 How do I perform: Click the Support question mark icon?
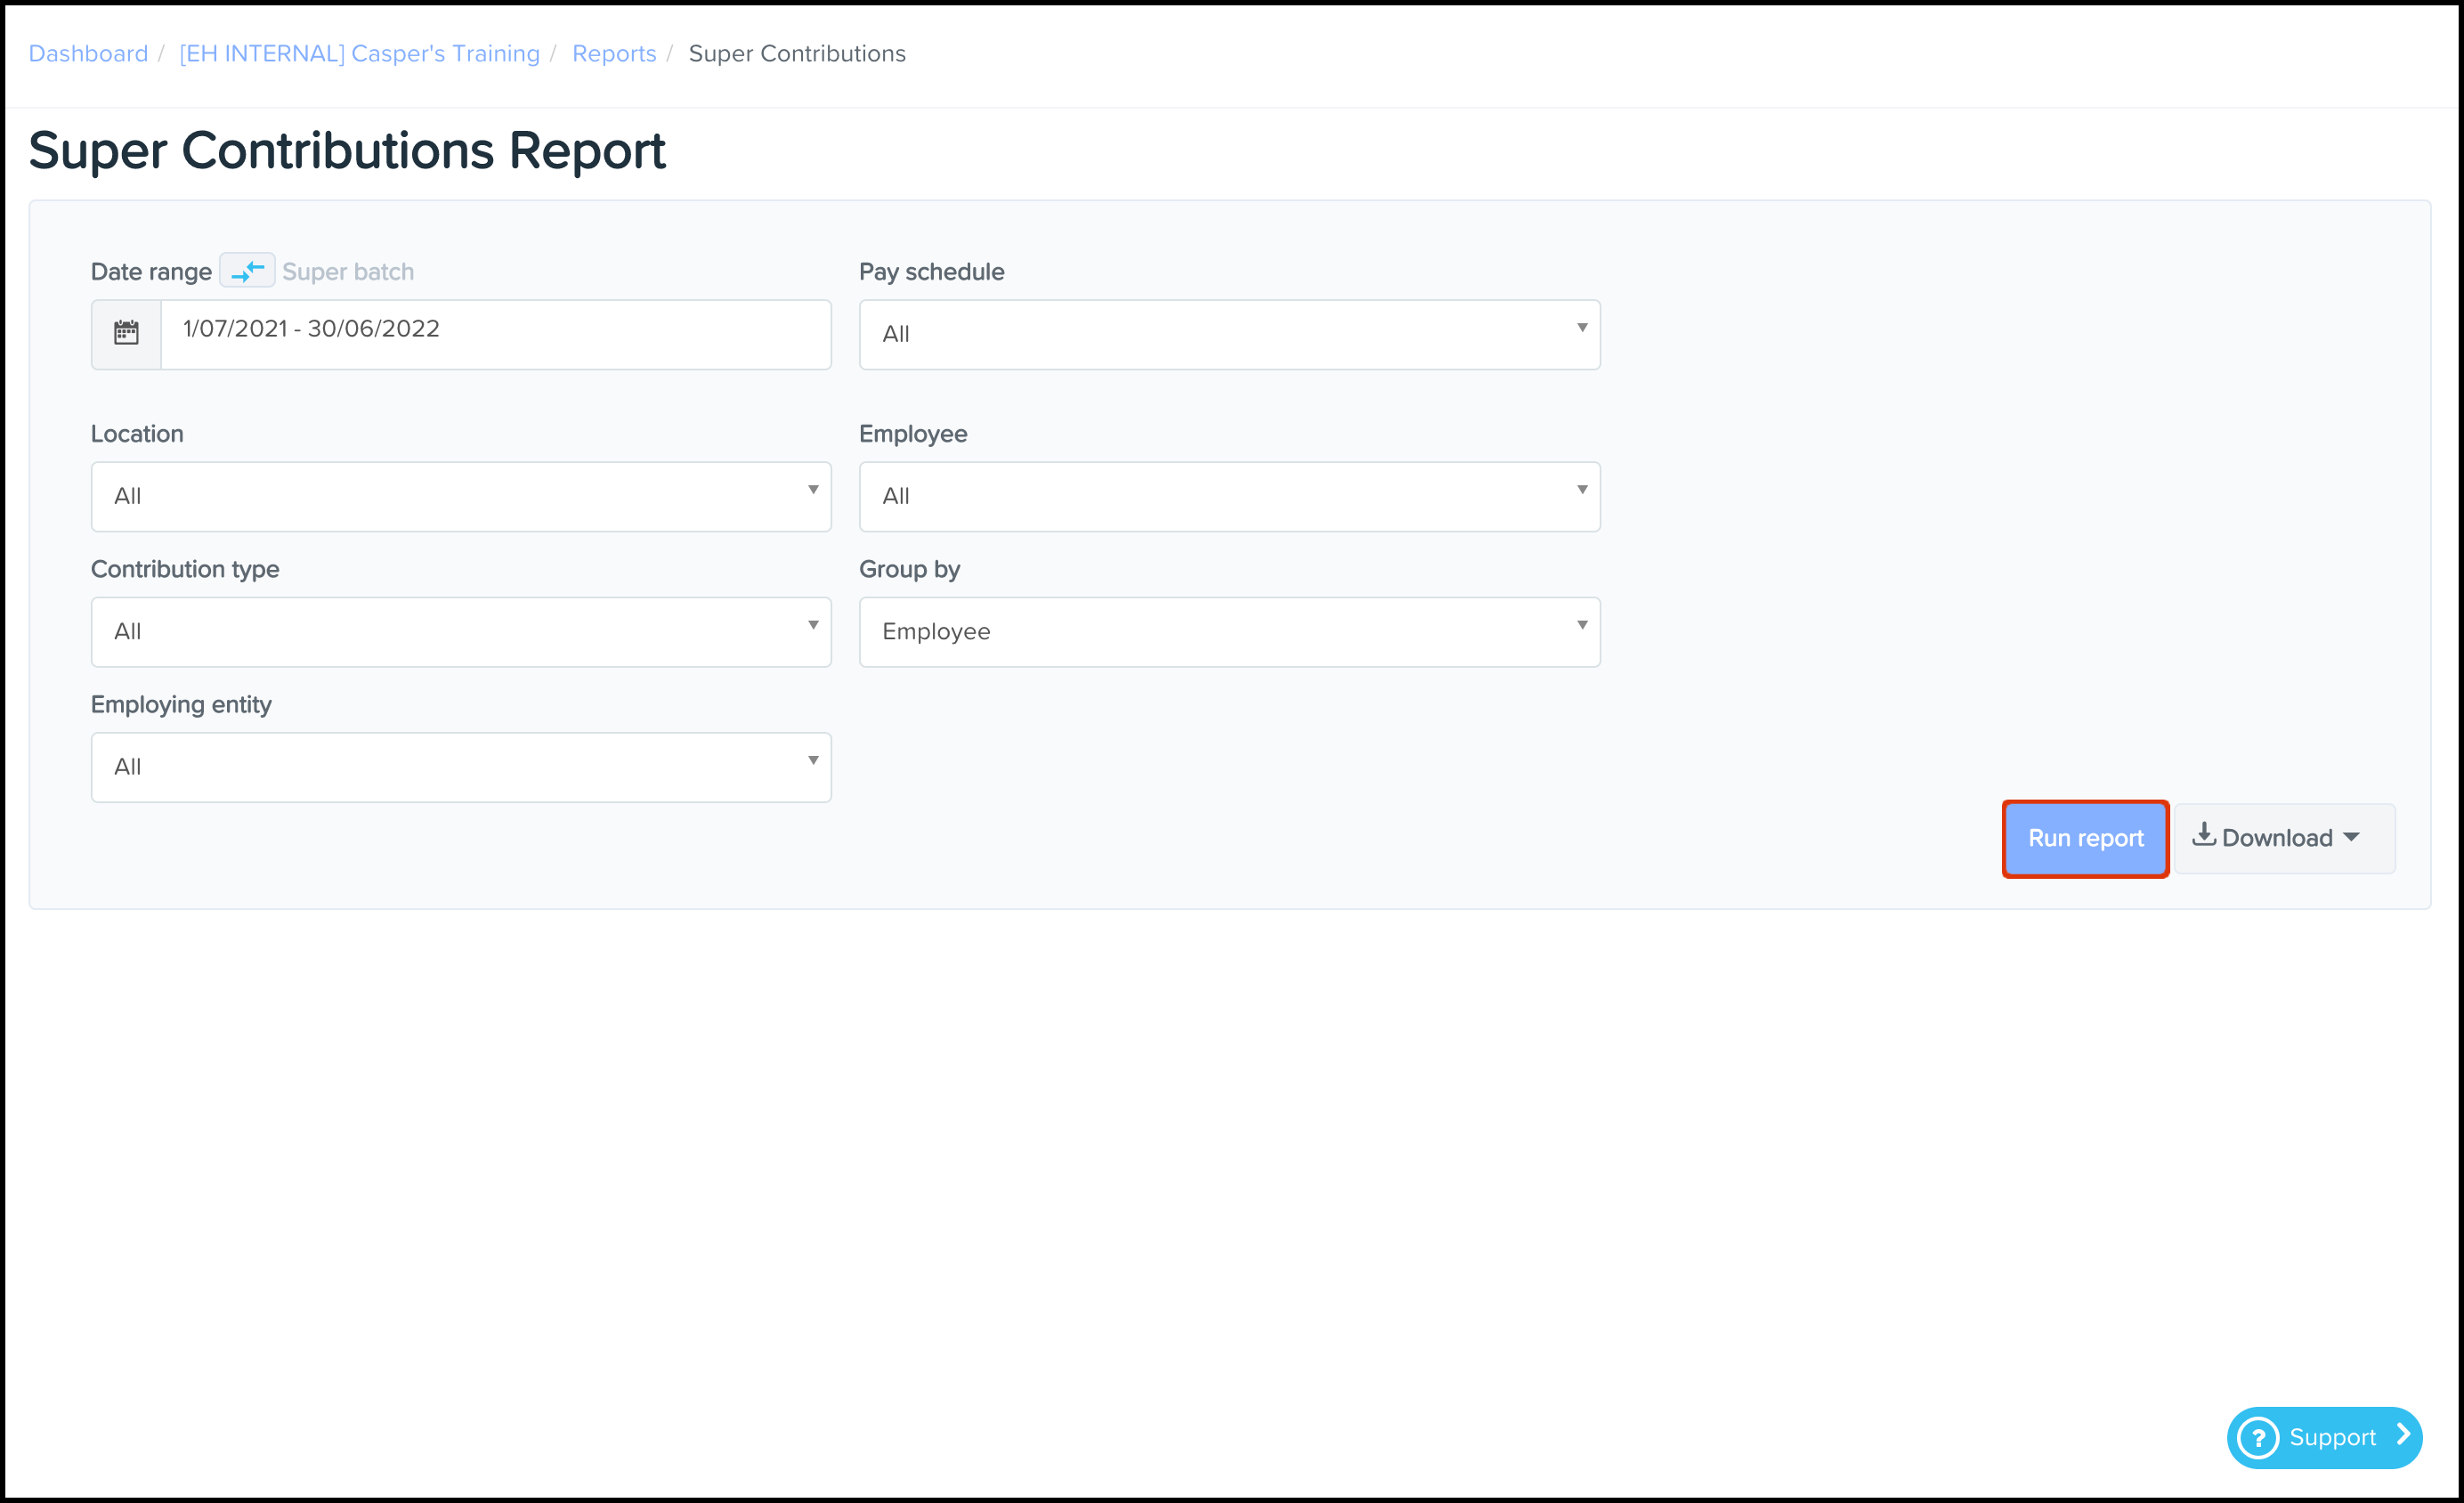[2258, 1438]
